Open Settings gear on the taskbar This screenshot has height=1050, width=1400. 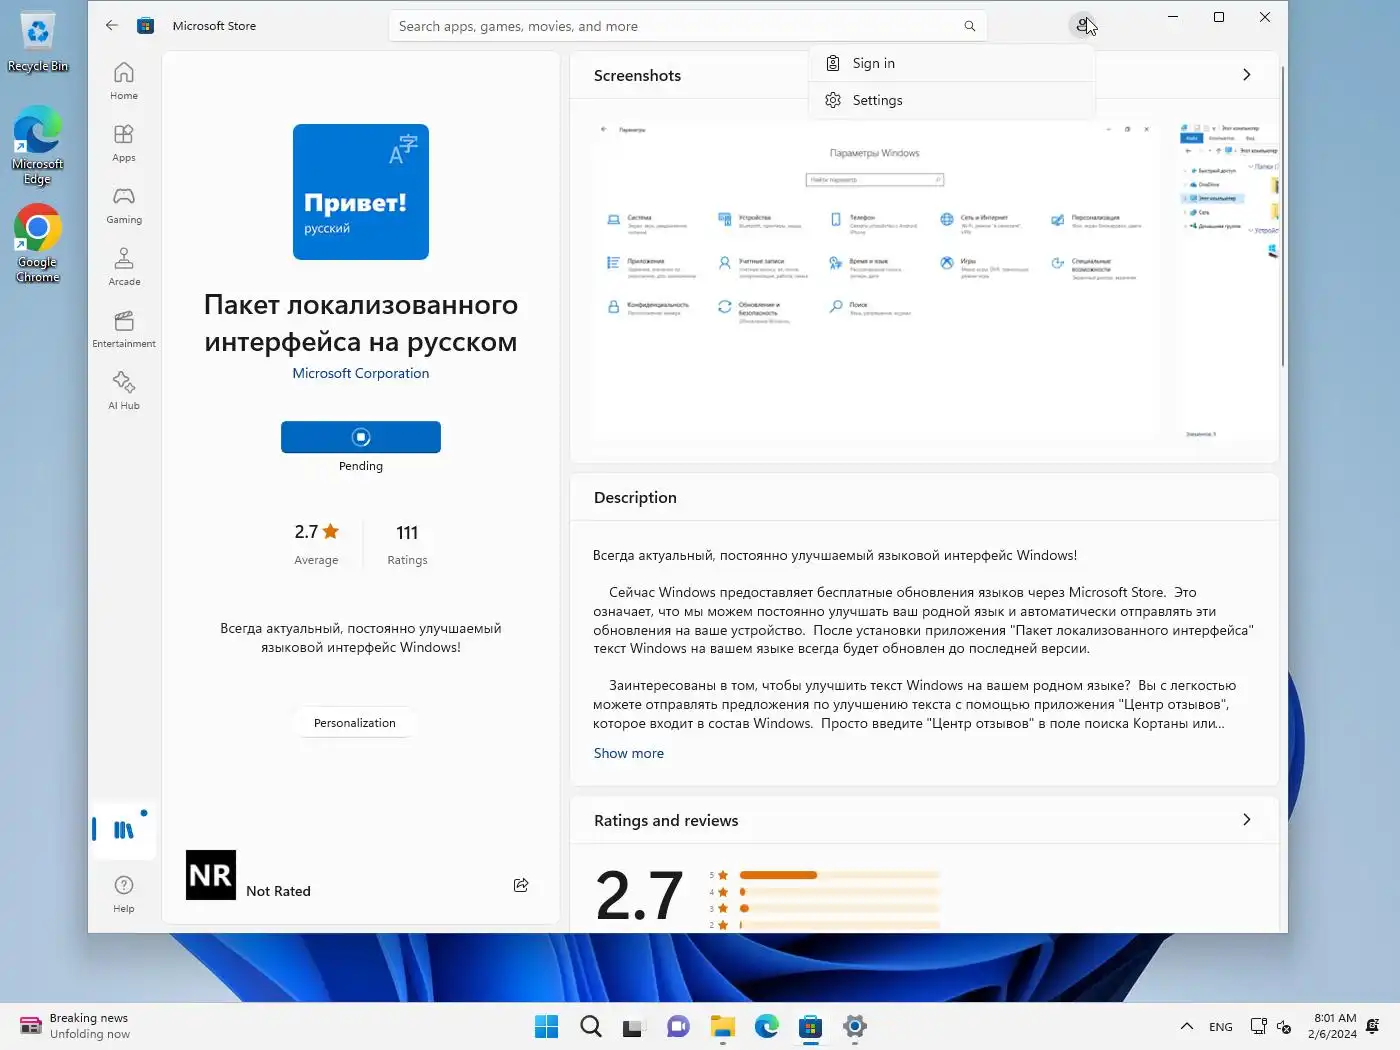coord(855,1027)
